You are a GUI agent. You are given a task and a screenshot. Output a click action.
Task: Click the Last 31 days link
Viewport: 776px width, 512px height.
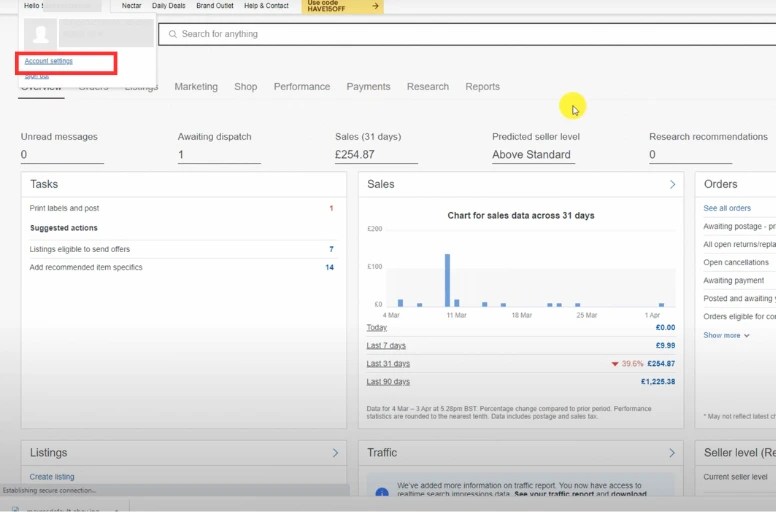pos(388,364)
